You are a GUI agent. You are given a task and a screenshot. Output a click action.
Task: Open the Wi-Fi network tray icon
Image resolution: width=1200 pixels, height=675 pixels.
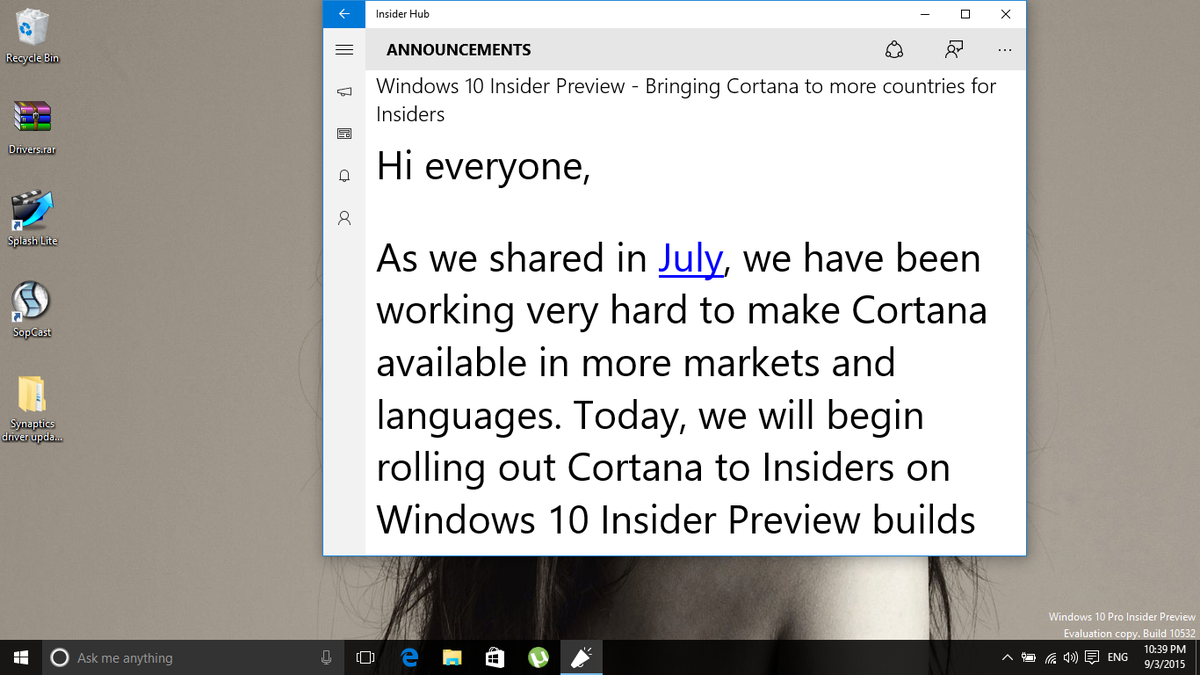point(1051,657)
